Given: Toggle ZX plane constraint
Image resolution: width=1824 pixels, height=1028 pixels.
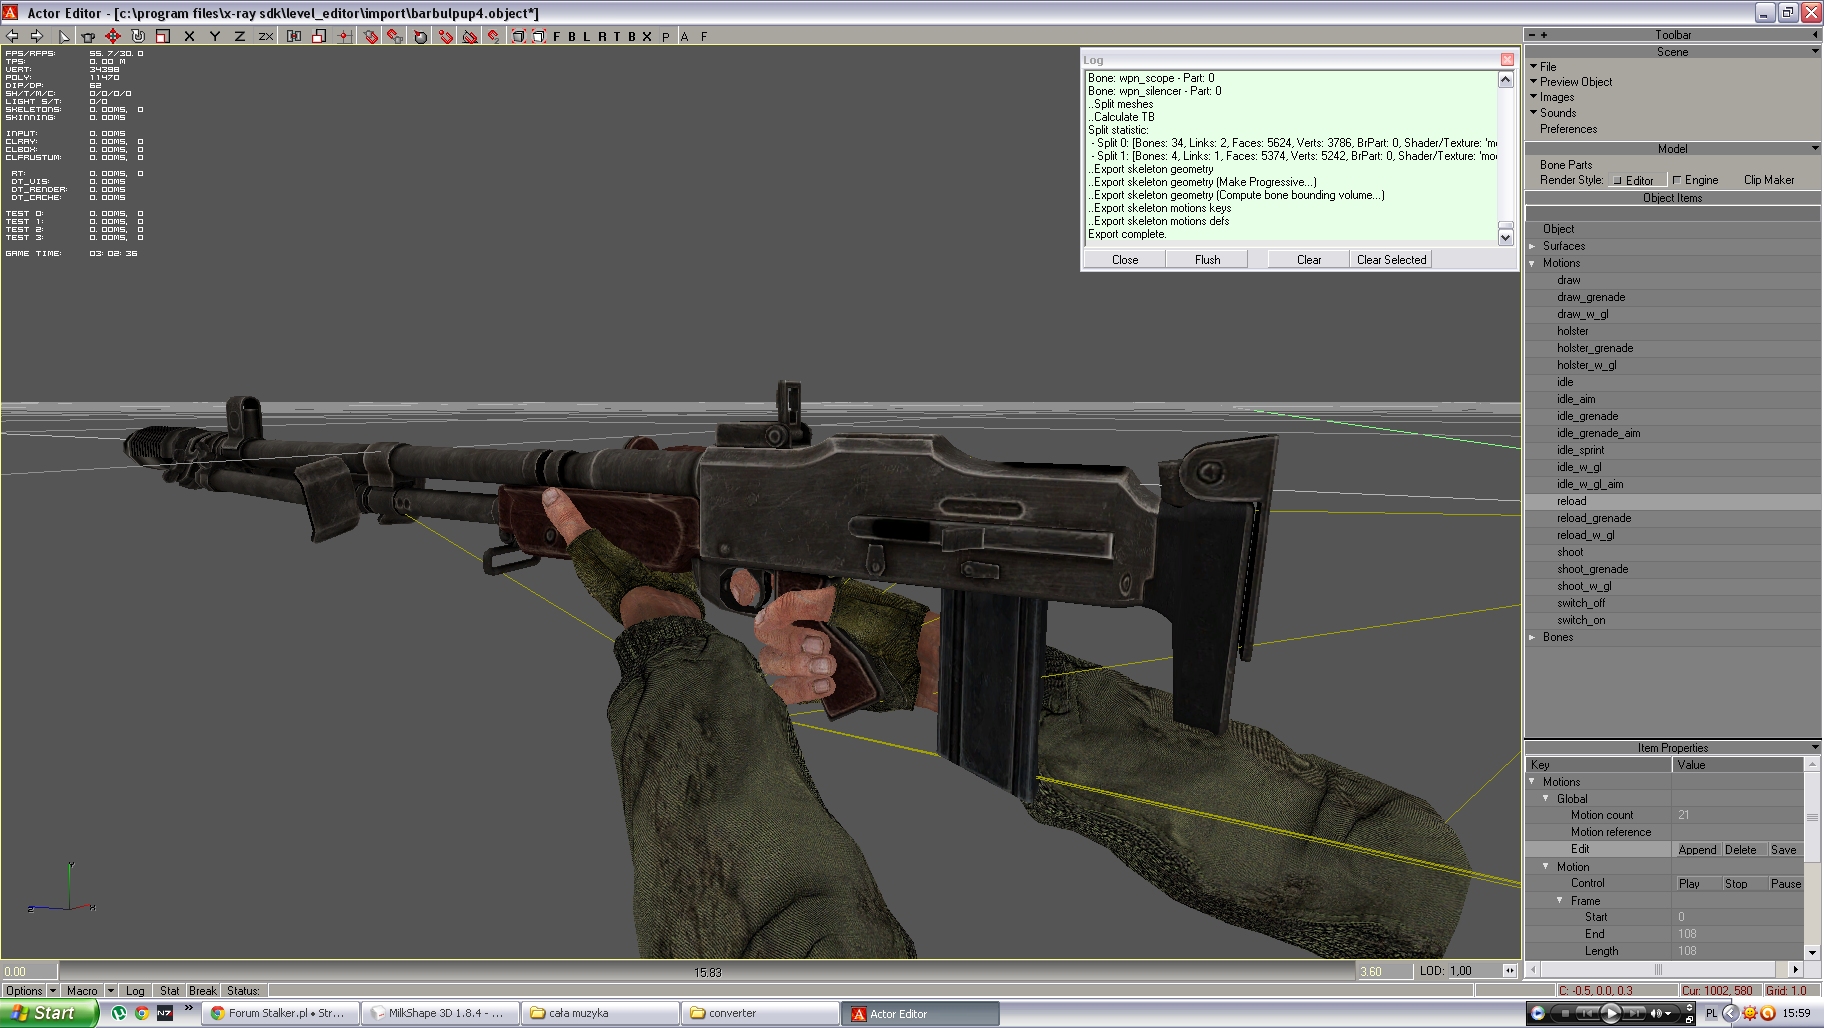Looking at the screenshot, I should point(265,36).
